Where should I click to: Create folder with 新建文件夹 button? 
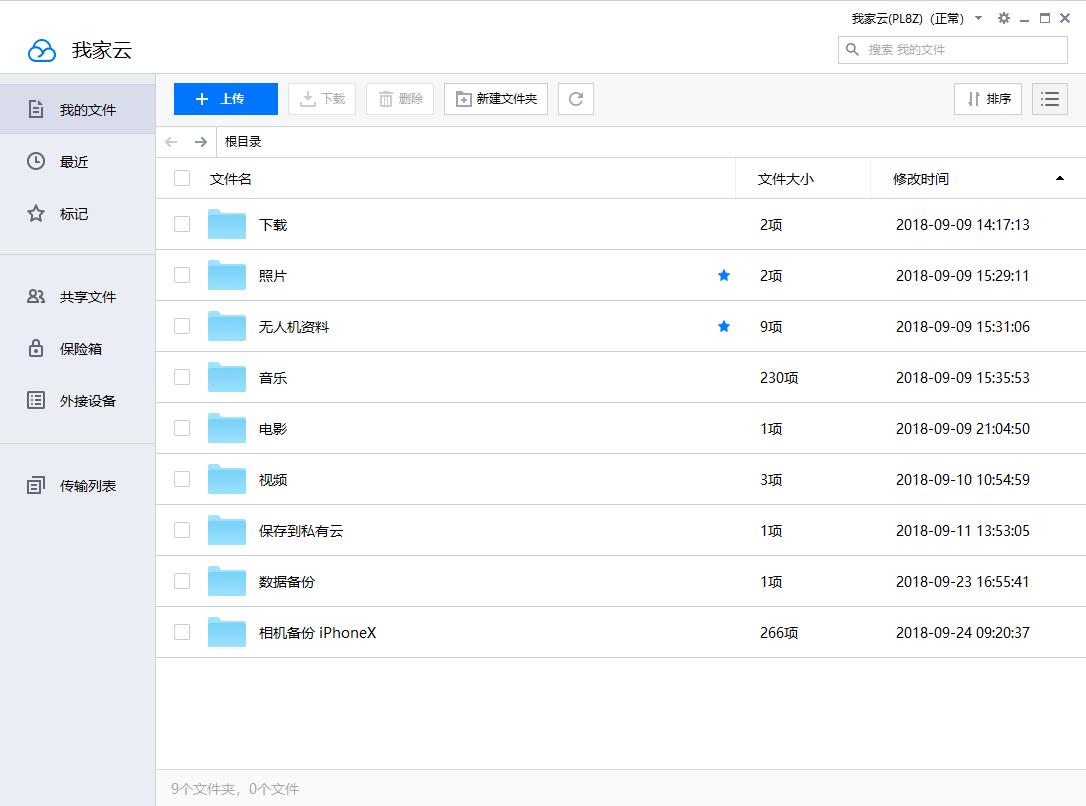[x=496, y=98]
